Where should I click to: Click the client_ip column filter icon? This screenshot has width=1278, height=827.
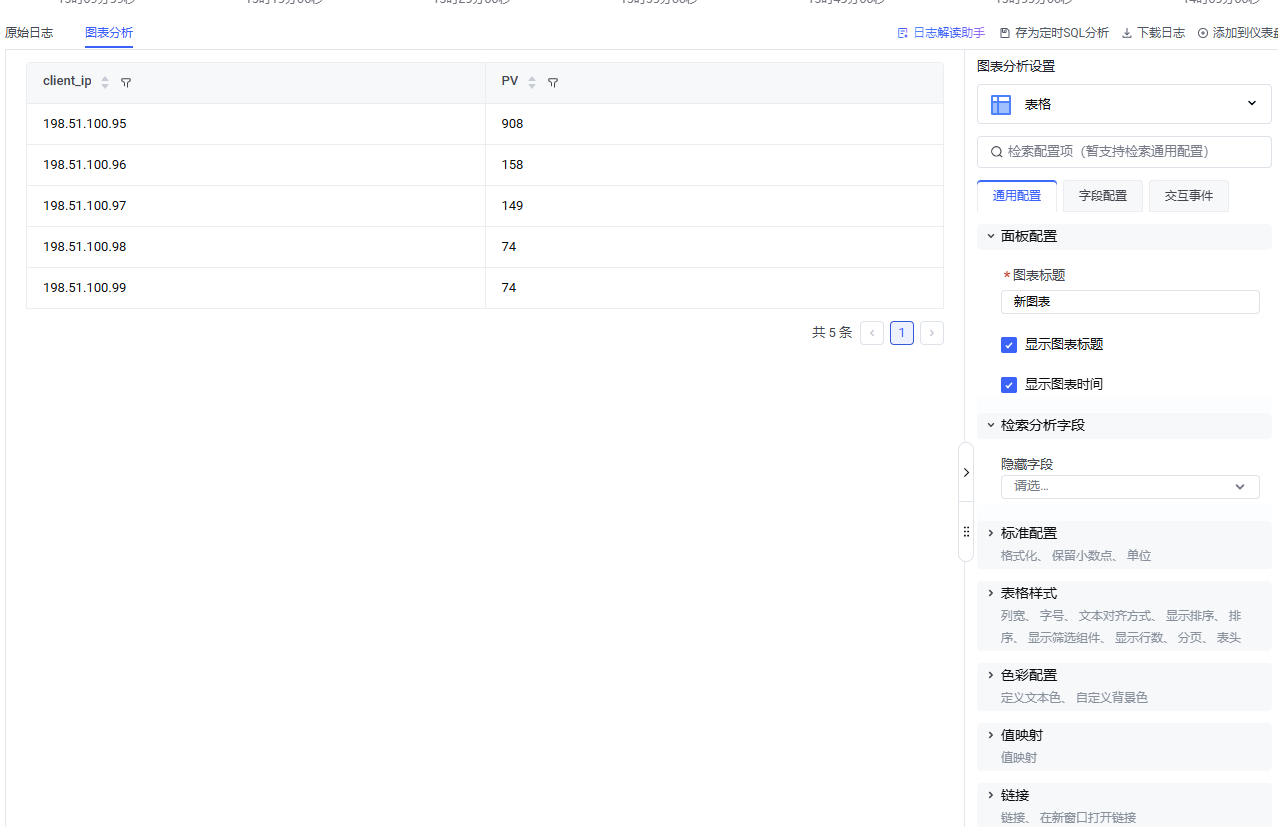[x=126, y=83]
